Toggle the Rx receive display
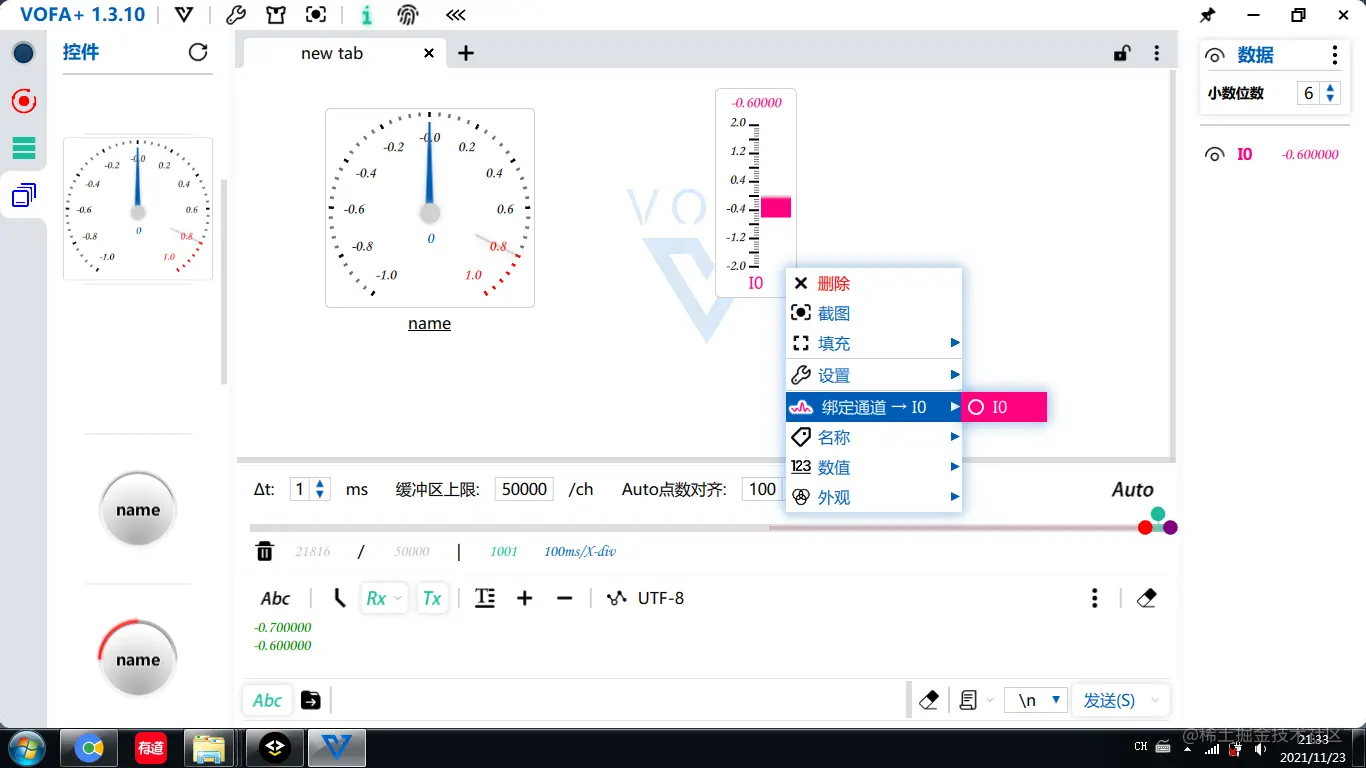Image resolution: width=1366 pixels, height=768 pixels. (378, 597)
